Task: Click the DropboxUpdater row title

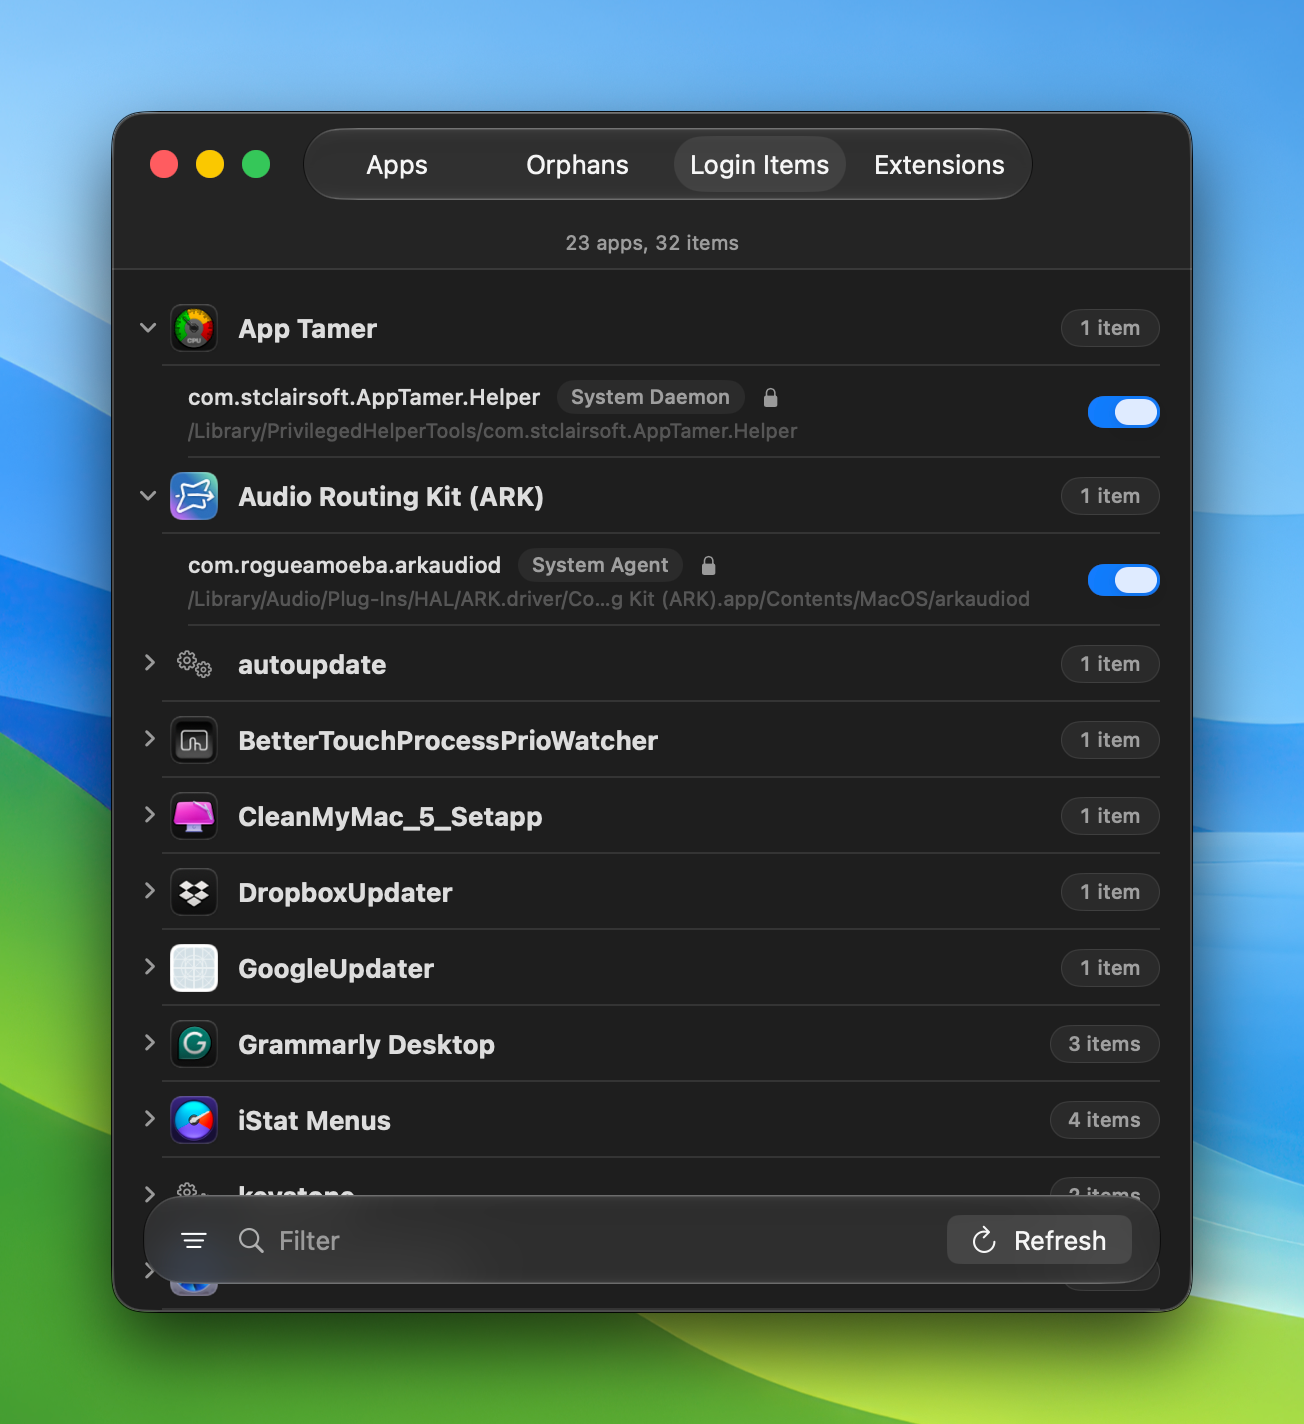Action: coord(345,893)
